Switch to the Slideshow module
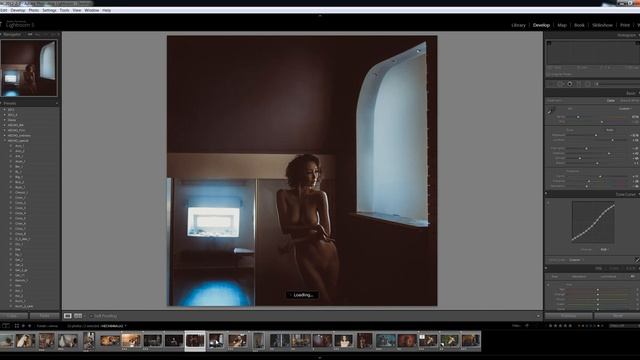Screen dimensions: 640x360 click(602, 25)
